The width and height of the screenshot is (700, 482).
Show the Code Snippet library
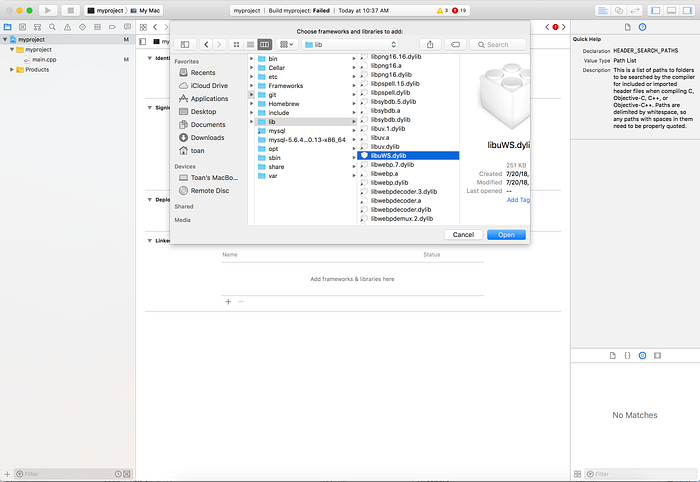627,356
